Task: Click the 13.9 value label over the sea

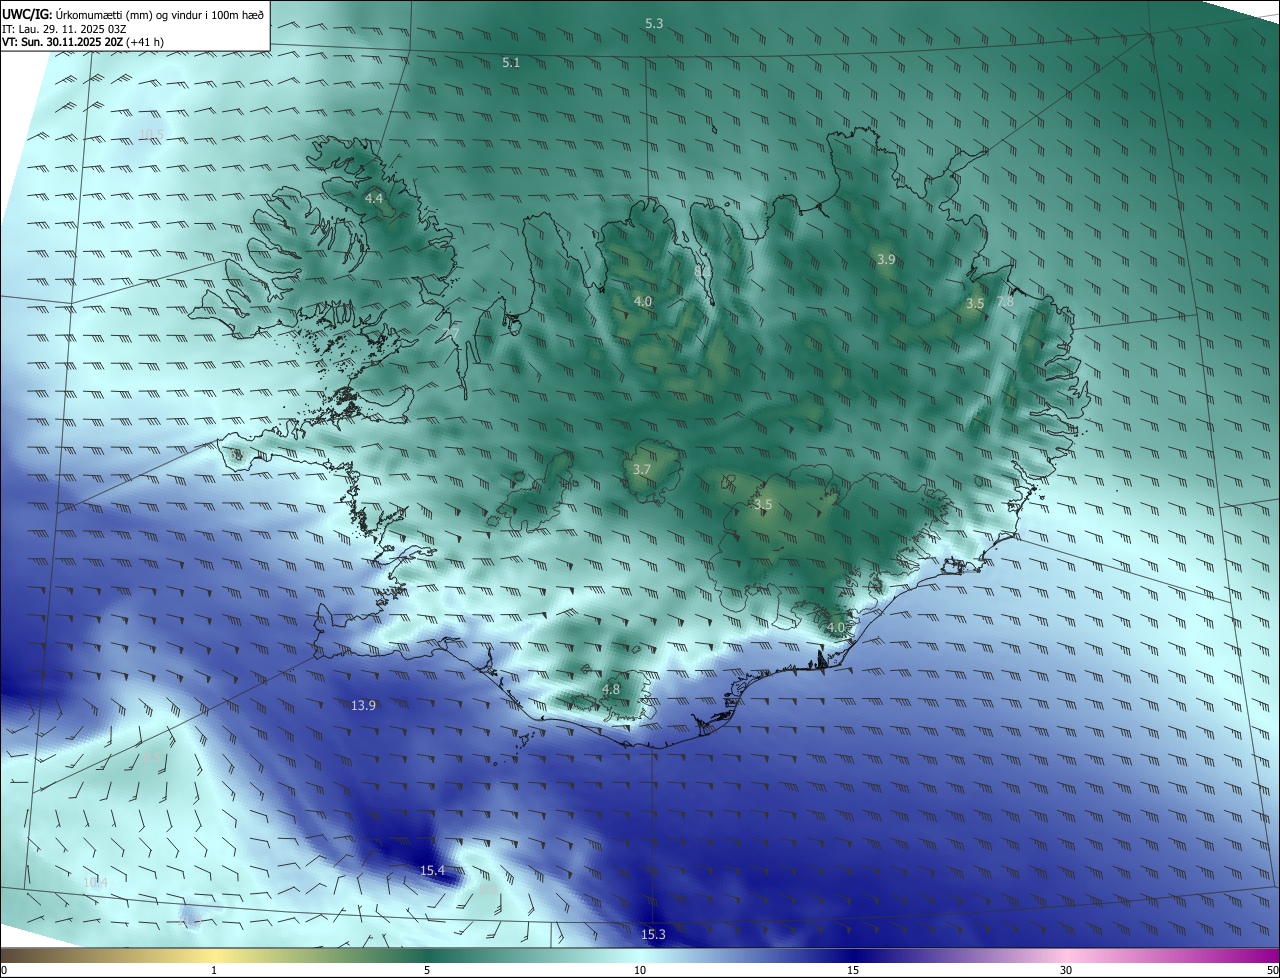Action: tap(363, 706)
